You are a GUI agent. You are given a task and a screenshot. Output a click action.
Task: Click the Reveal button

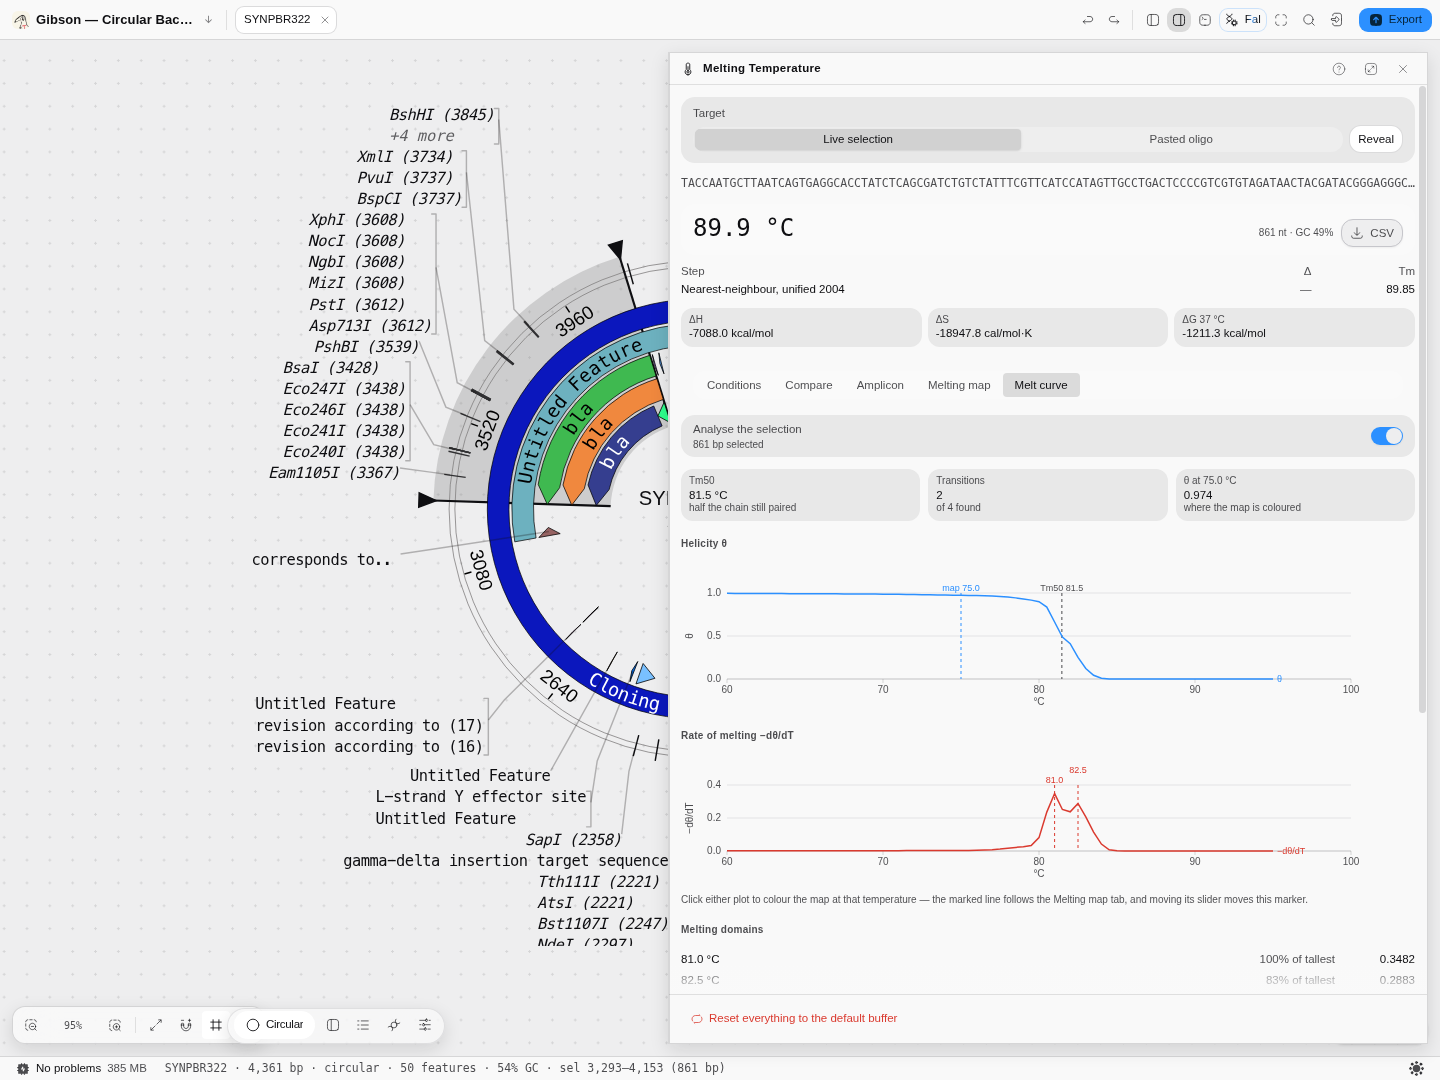tap(1376, 139)
